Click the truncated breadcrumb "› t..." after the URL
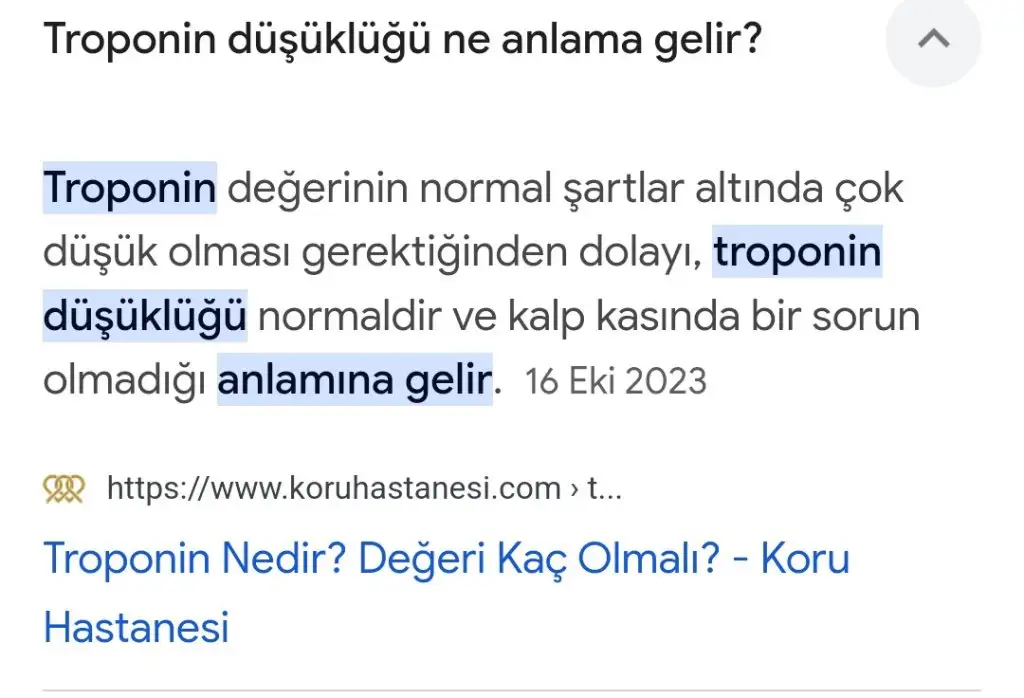Screen dimensions: 1024x698 click(595, 488)
